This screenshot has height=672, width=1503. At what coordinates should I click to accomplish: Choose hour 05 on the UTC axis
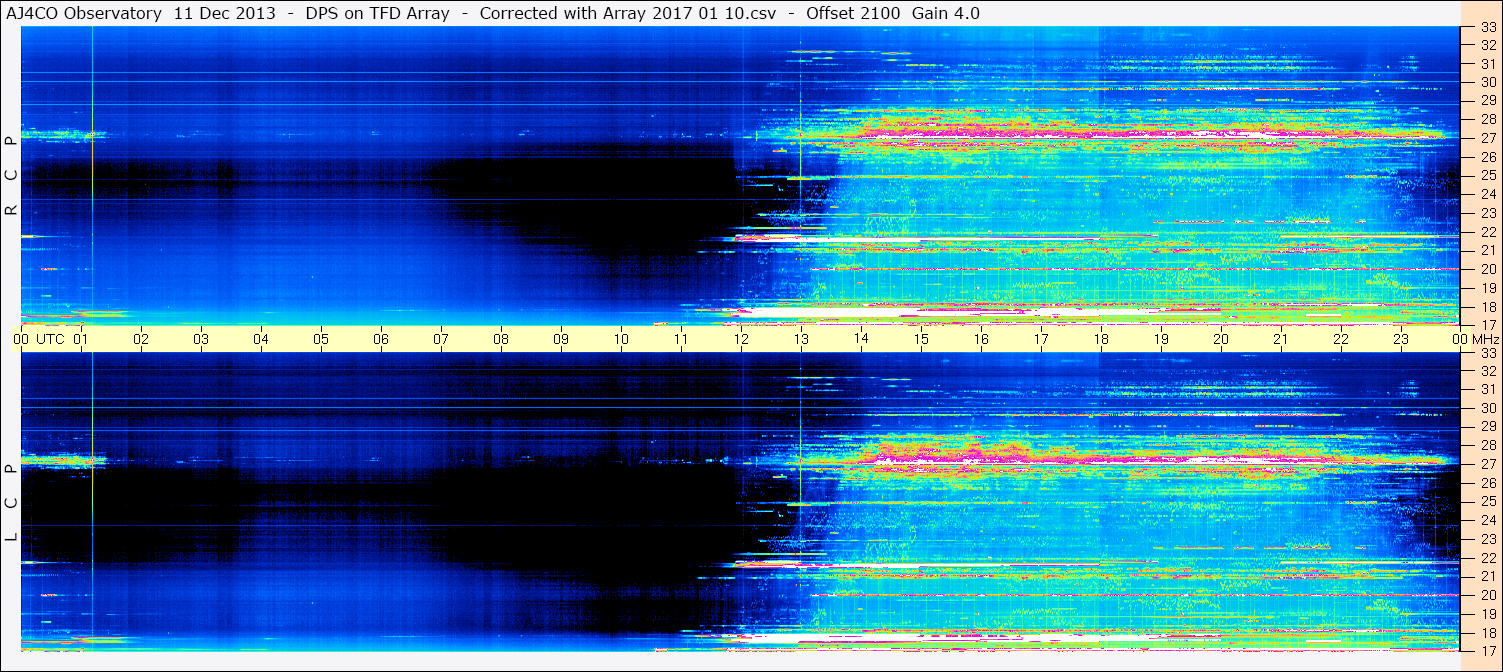pos(322,339)
